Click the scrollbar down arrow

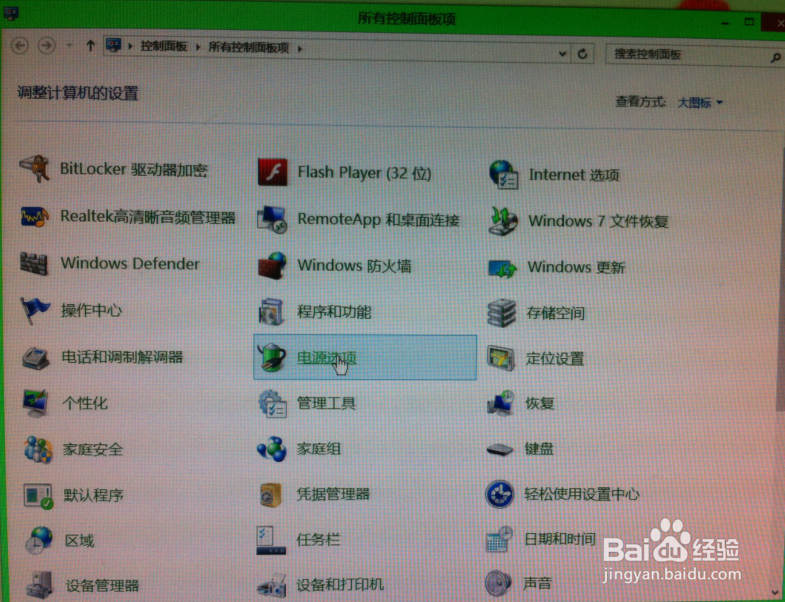click(x=777, y=593)
